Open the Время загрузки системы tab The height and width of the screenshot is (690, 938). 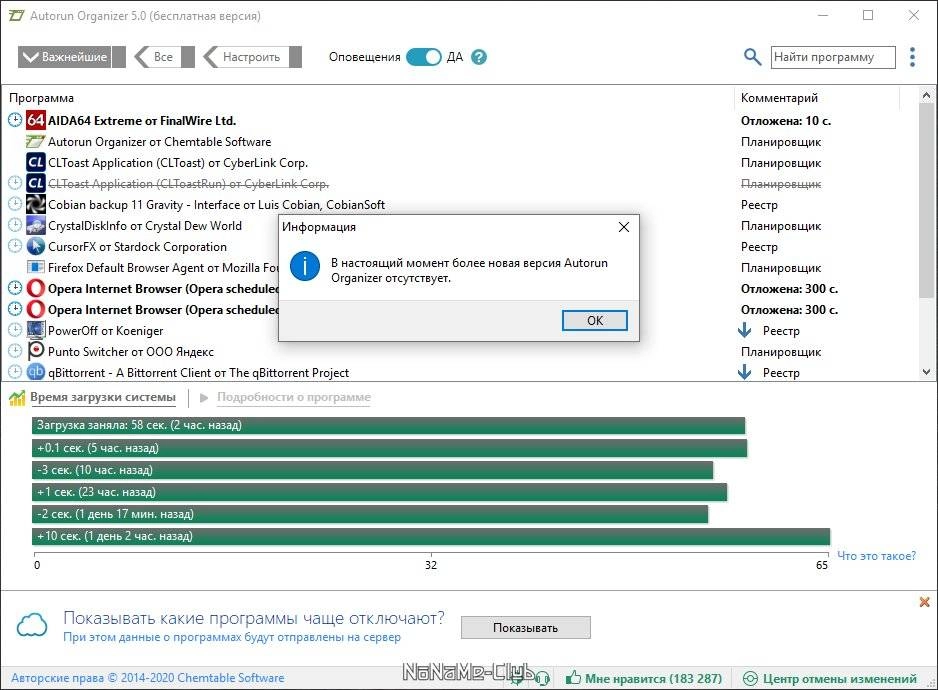103,397
